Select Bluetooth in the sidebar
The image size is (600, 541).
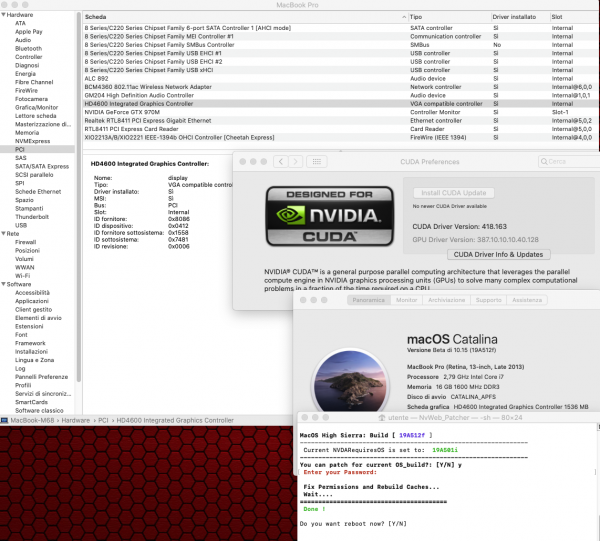click(x=28, y=48)
